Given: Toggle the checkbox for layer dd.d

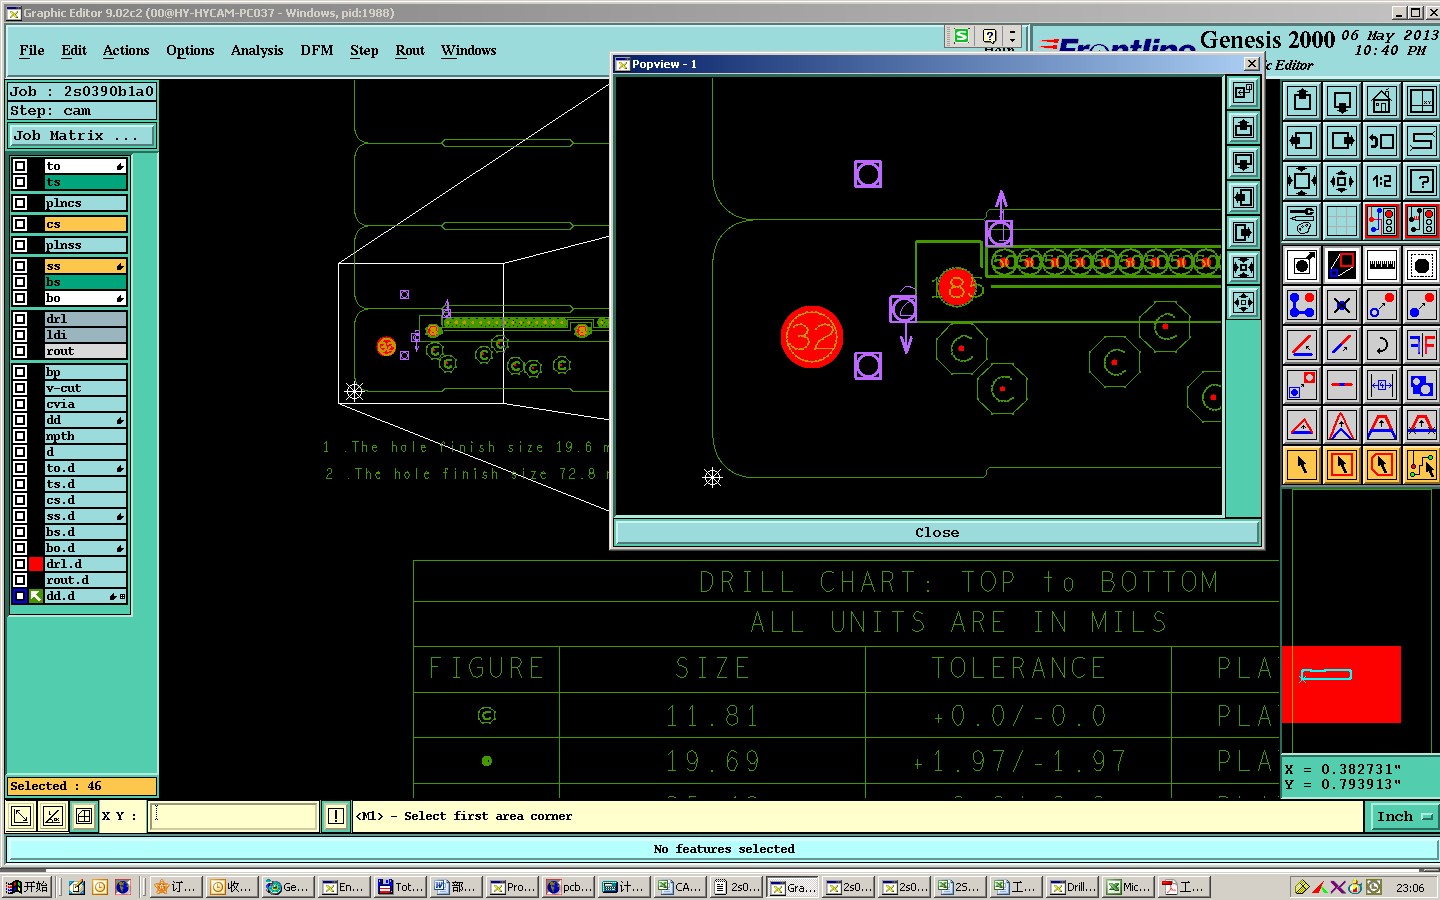Looking at the screenshot, I should coord(20,596).
